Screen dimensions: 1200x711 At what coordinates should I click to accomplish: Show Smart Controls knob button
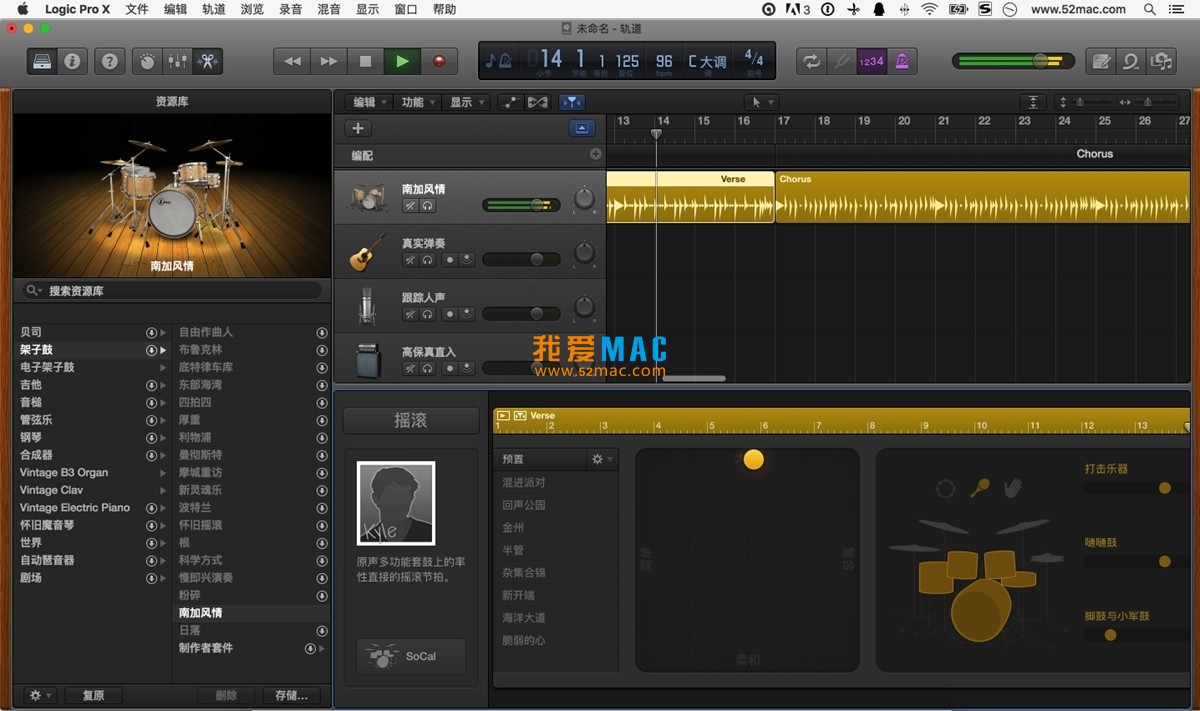pyautogui.click(x=147, y=61)
